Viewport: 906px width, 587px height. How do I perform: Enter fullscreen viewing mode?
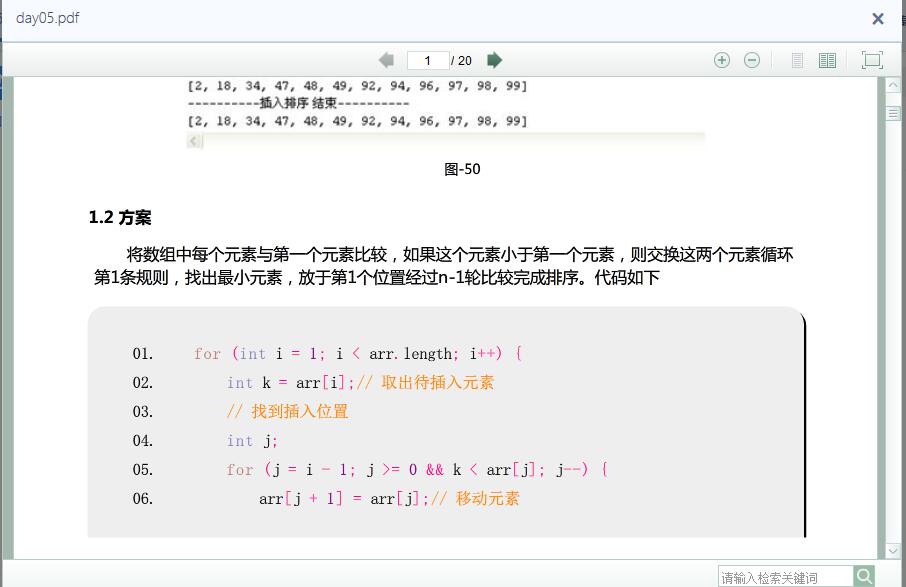click(x=872, y=60)
